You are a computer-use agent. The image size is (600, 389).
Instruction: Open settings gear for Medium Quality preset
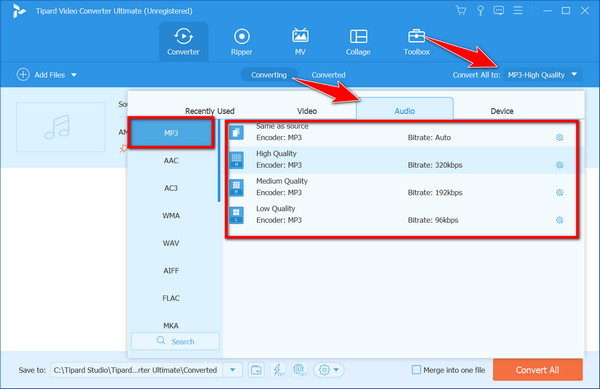pos(559,192)
